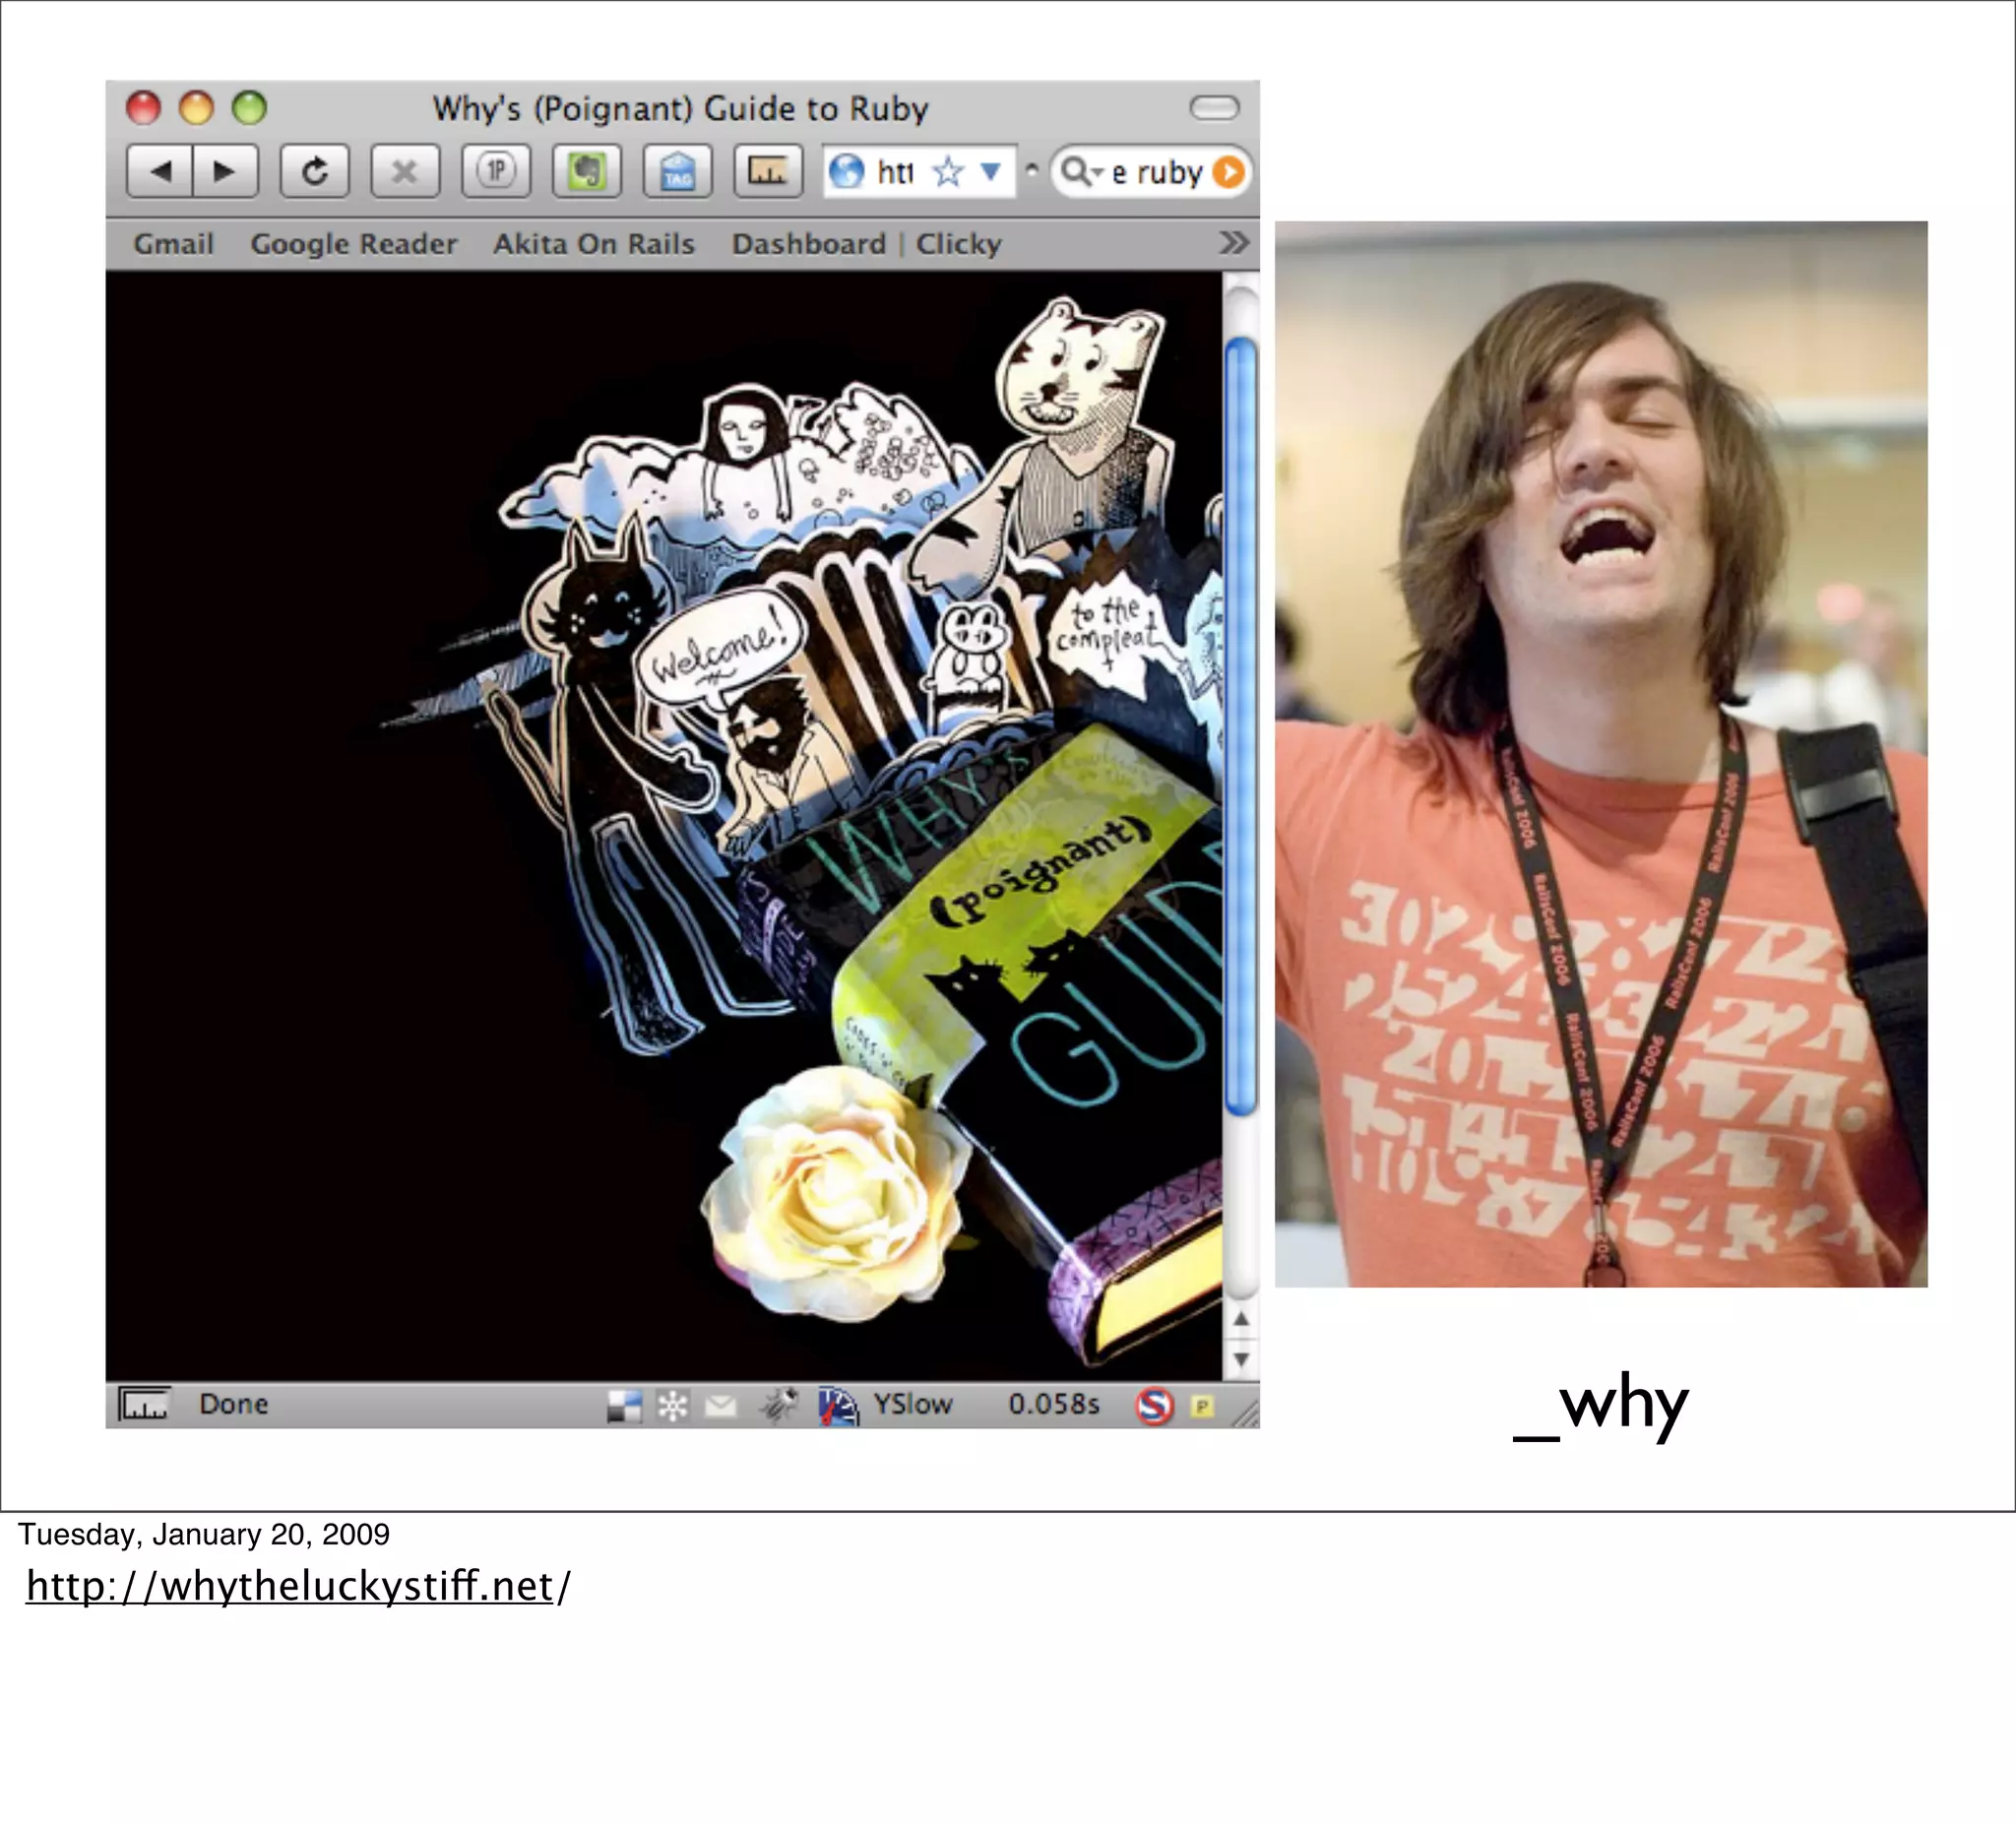
Task: Click the red NoScript S icon
Action: click(1154, 1406)
